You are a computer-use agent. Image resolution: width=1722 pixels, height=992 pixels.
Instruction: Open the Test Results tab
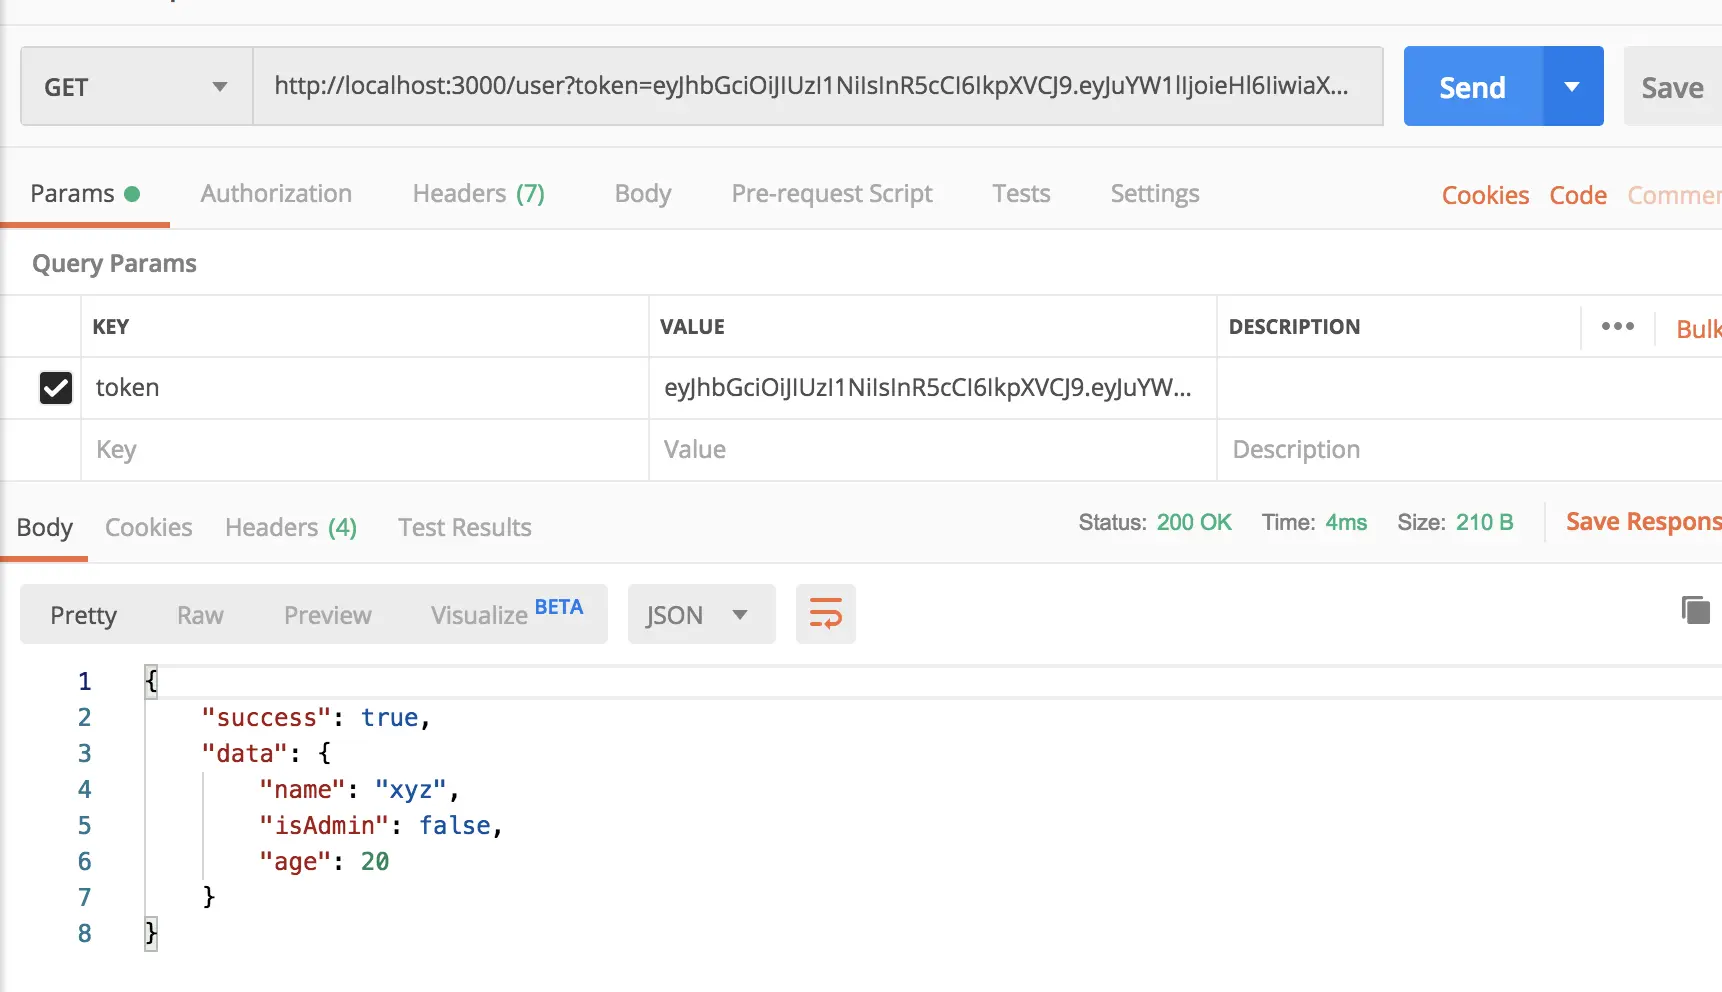[464, 527]
